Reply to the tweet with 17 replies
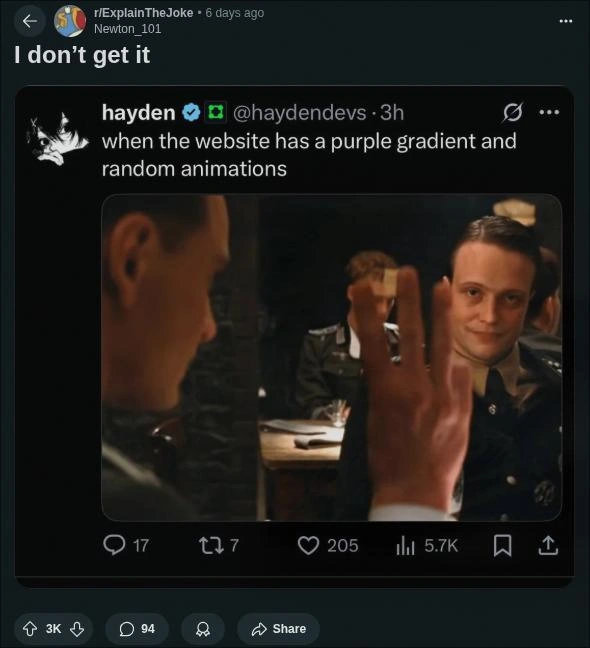 126,545
